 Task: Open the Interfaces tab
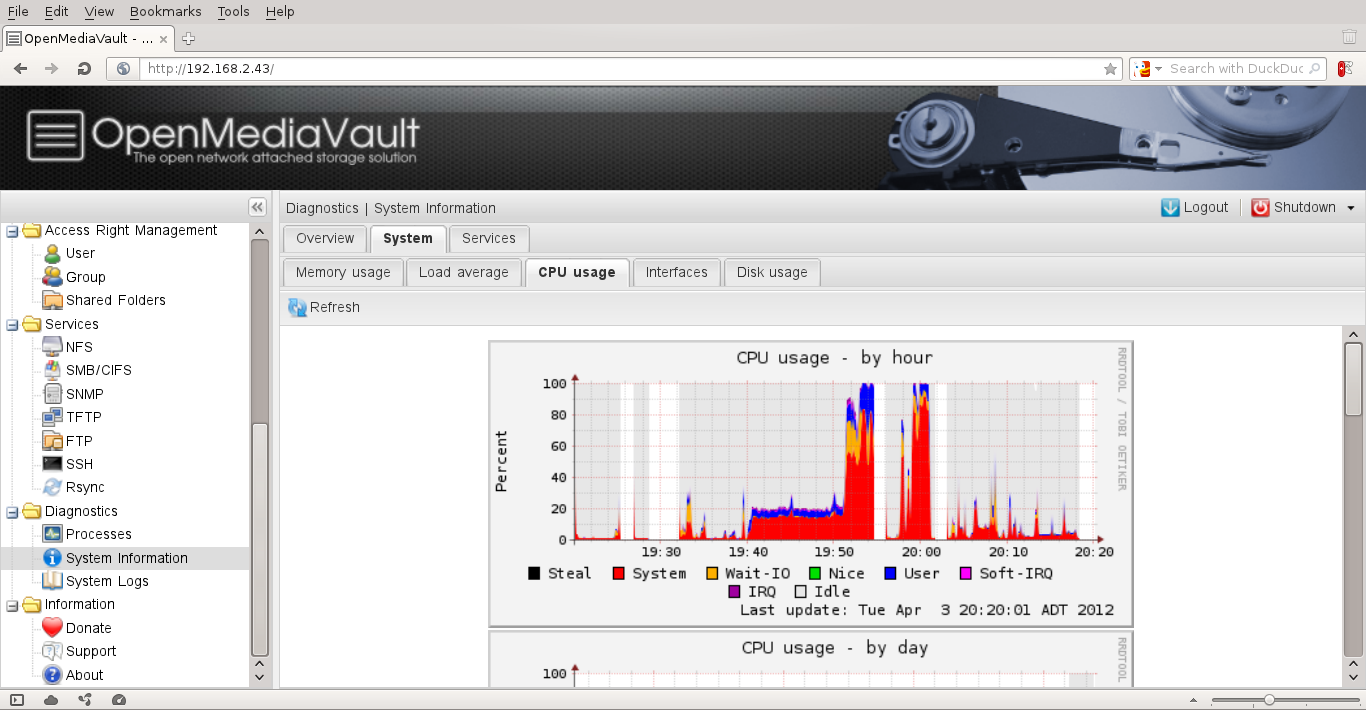677,273
